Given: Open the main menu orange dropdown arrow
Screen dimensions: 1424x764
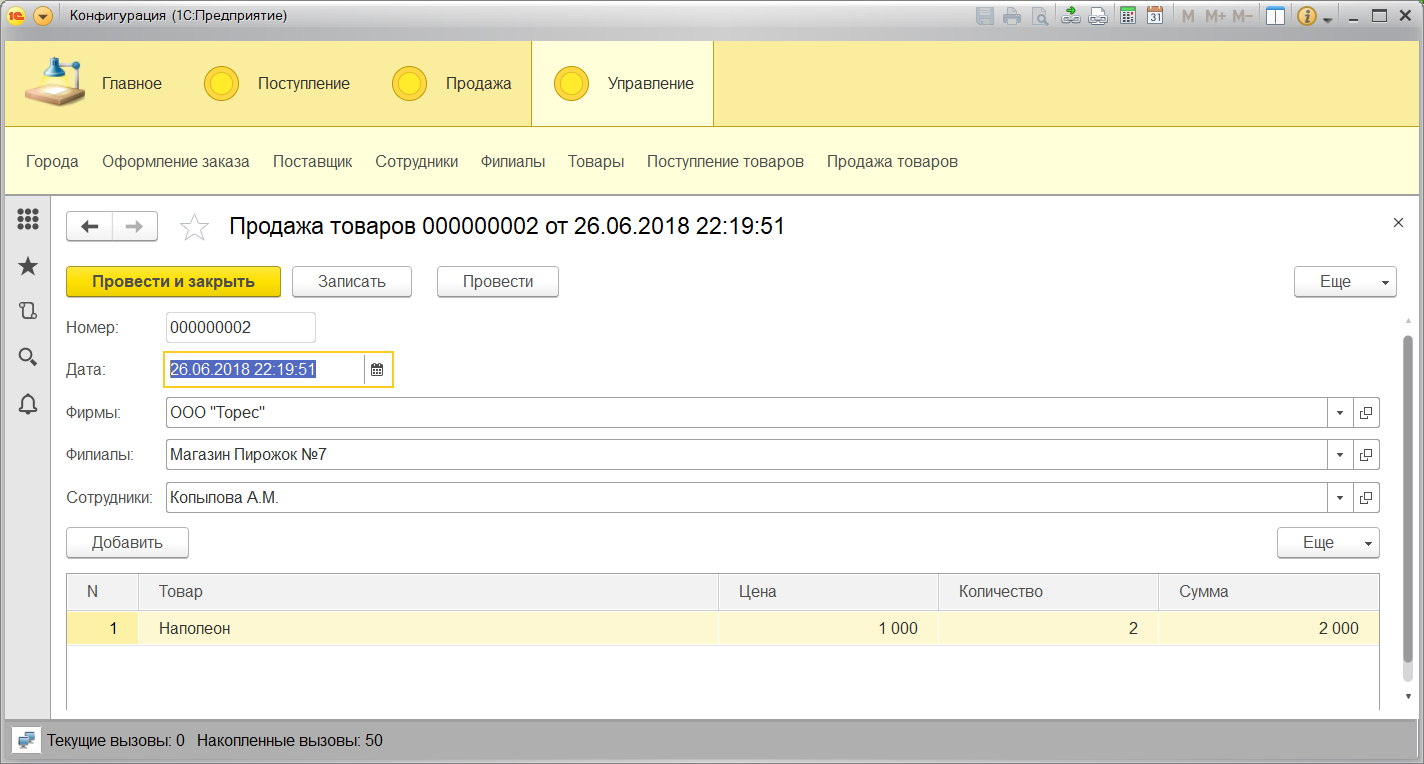Looking at the screenshot, I should tap(43, 16).
